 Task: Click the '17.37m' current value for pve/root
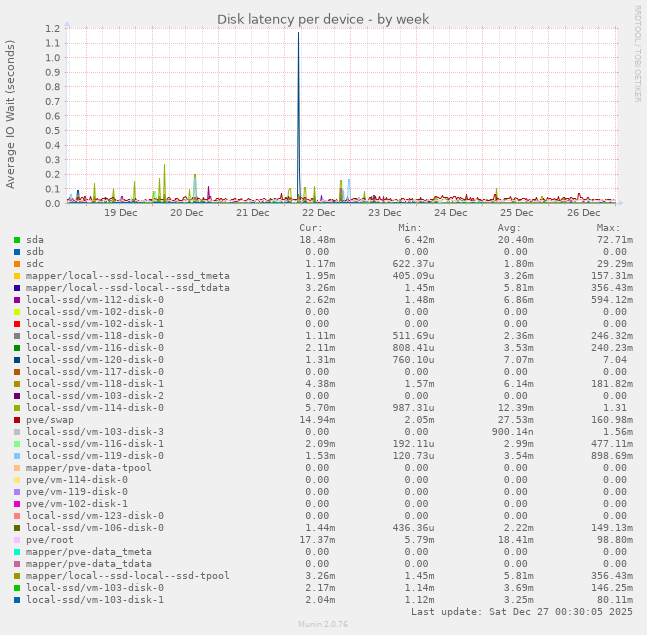(x=317, y=540)
